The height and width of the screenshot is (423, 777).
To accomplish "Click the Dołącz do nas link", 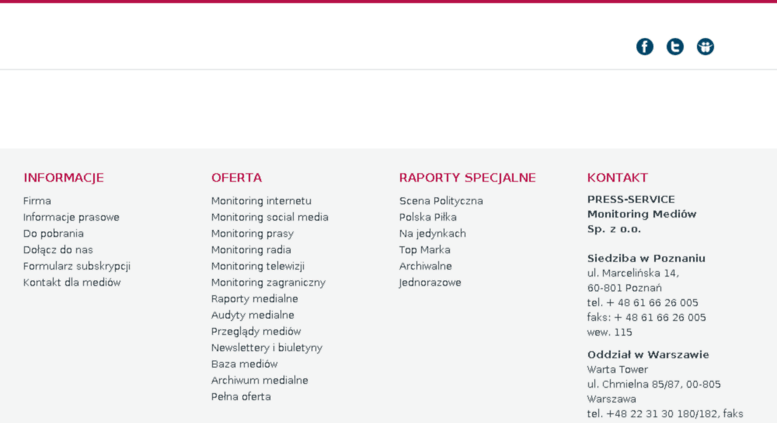I will point(58,250).
